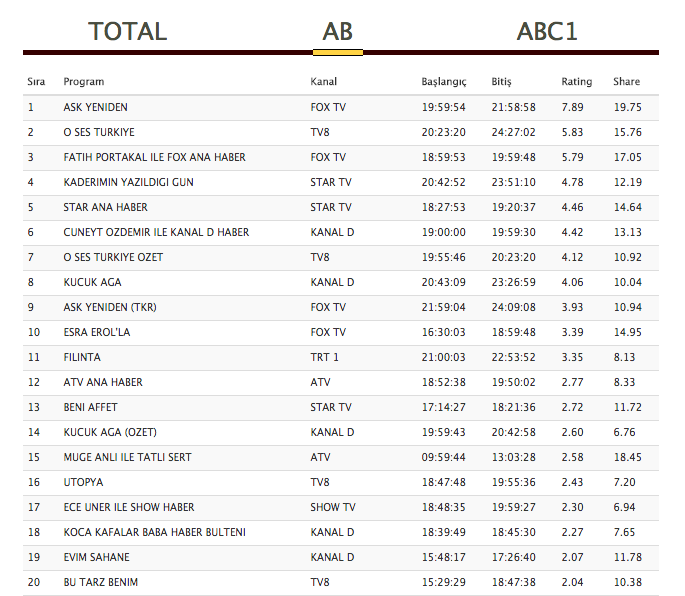Select KUCUK AGA in row 8
This screenshot has width=685, height=596.
tap(93, 282)
